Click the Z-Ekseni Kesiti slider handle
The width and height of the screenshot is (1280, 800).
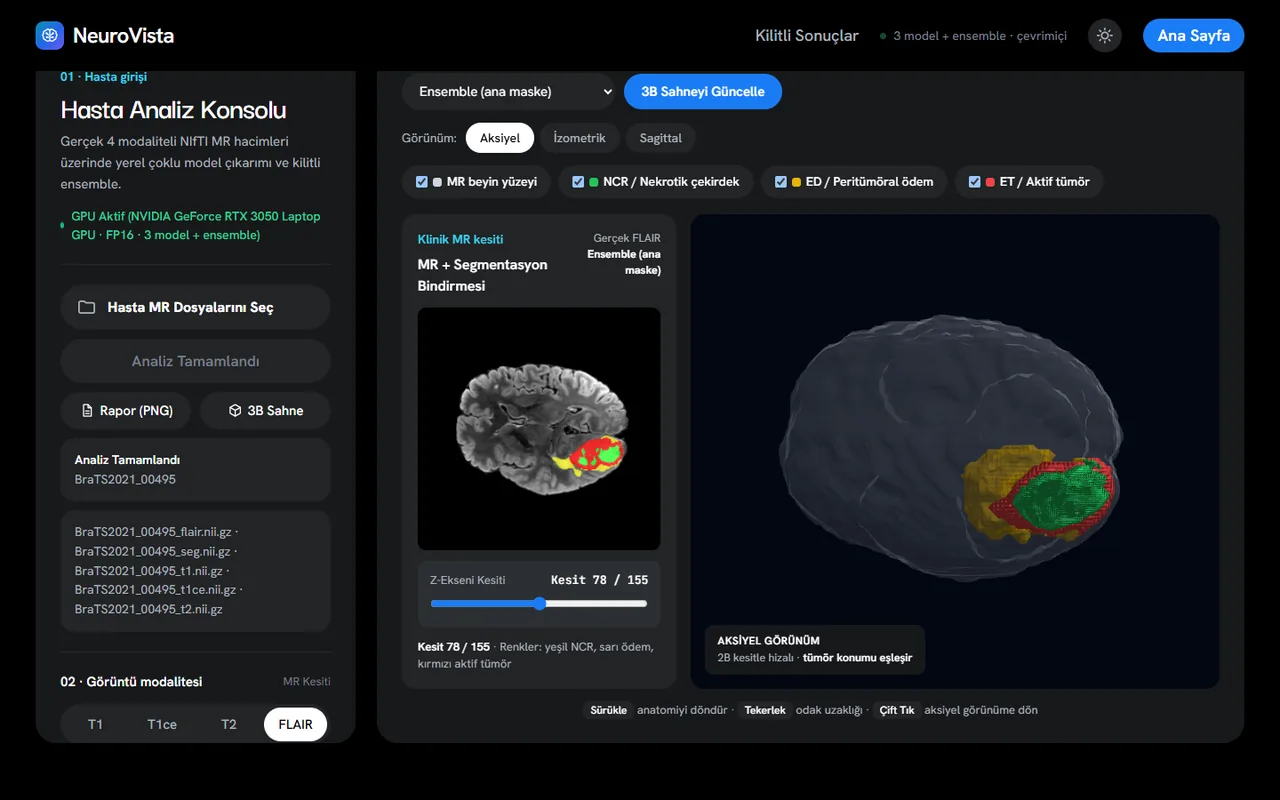540,603
